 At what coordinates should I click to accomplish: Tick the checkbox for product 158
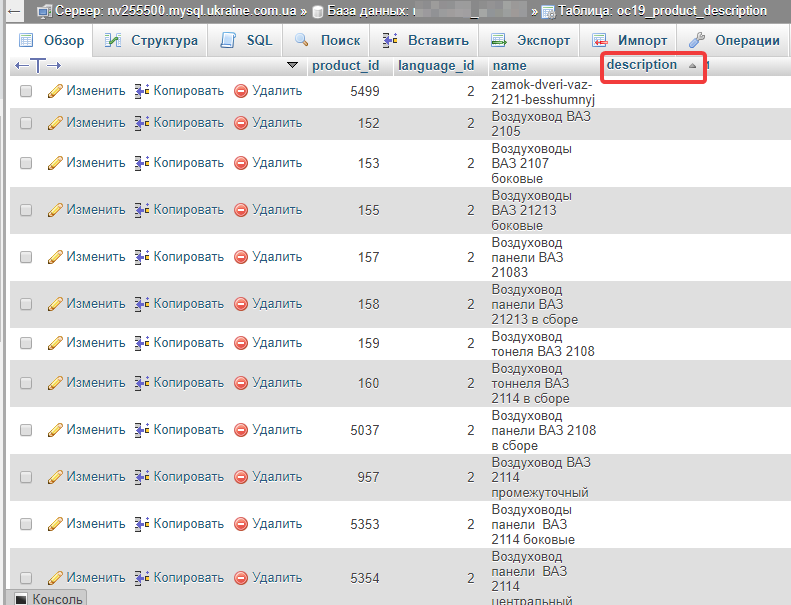(26, 304)
